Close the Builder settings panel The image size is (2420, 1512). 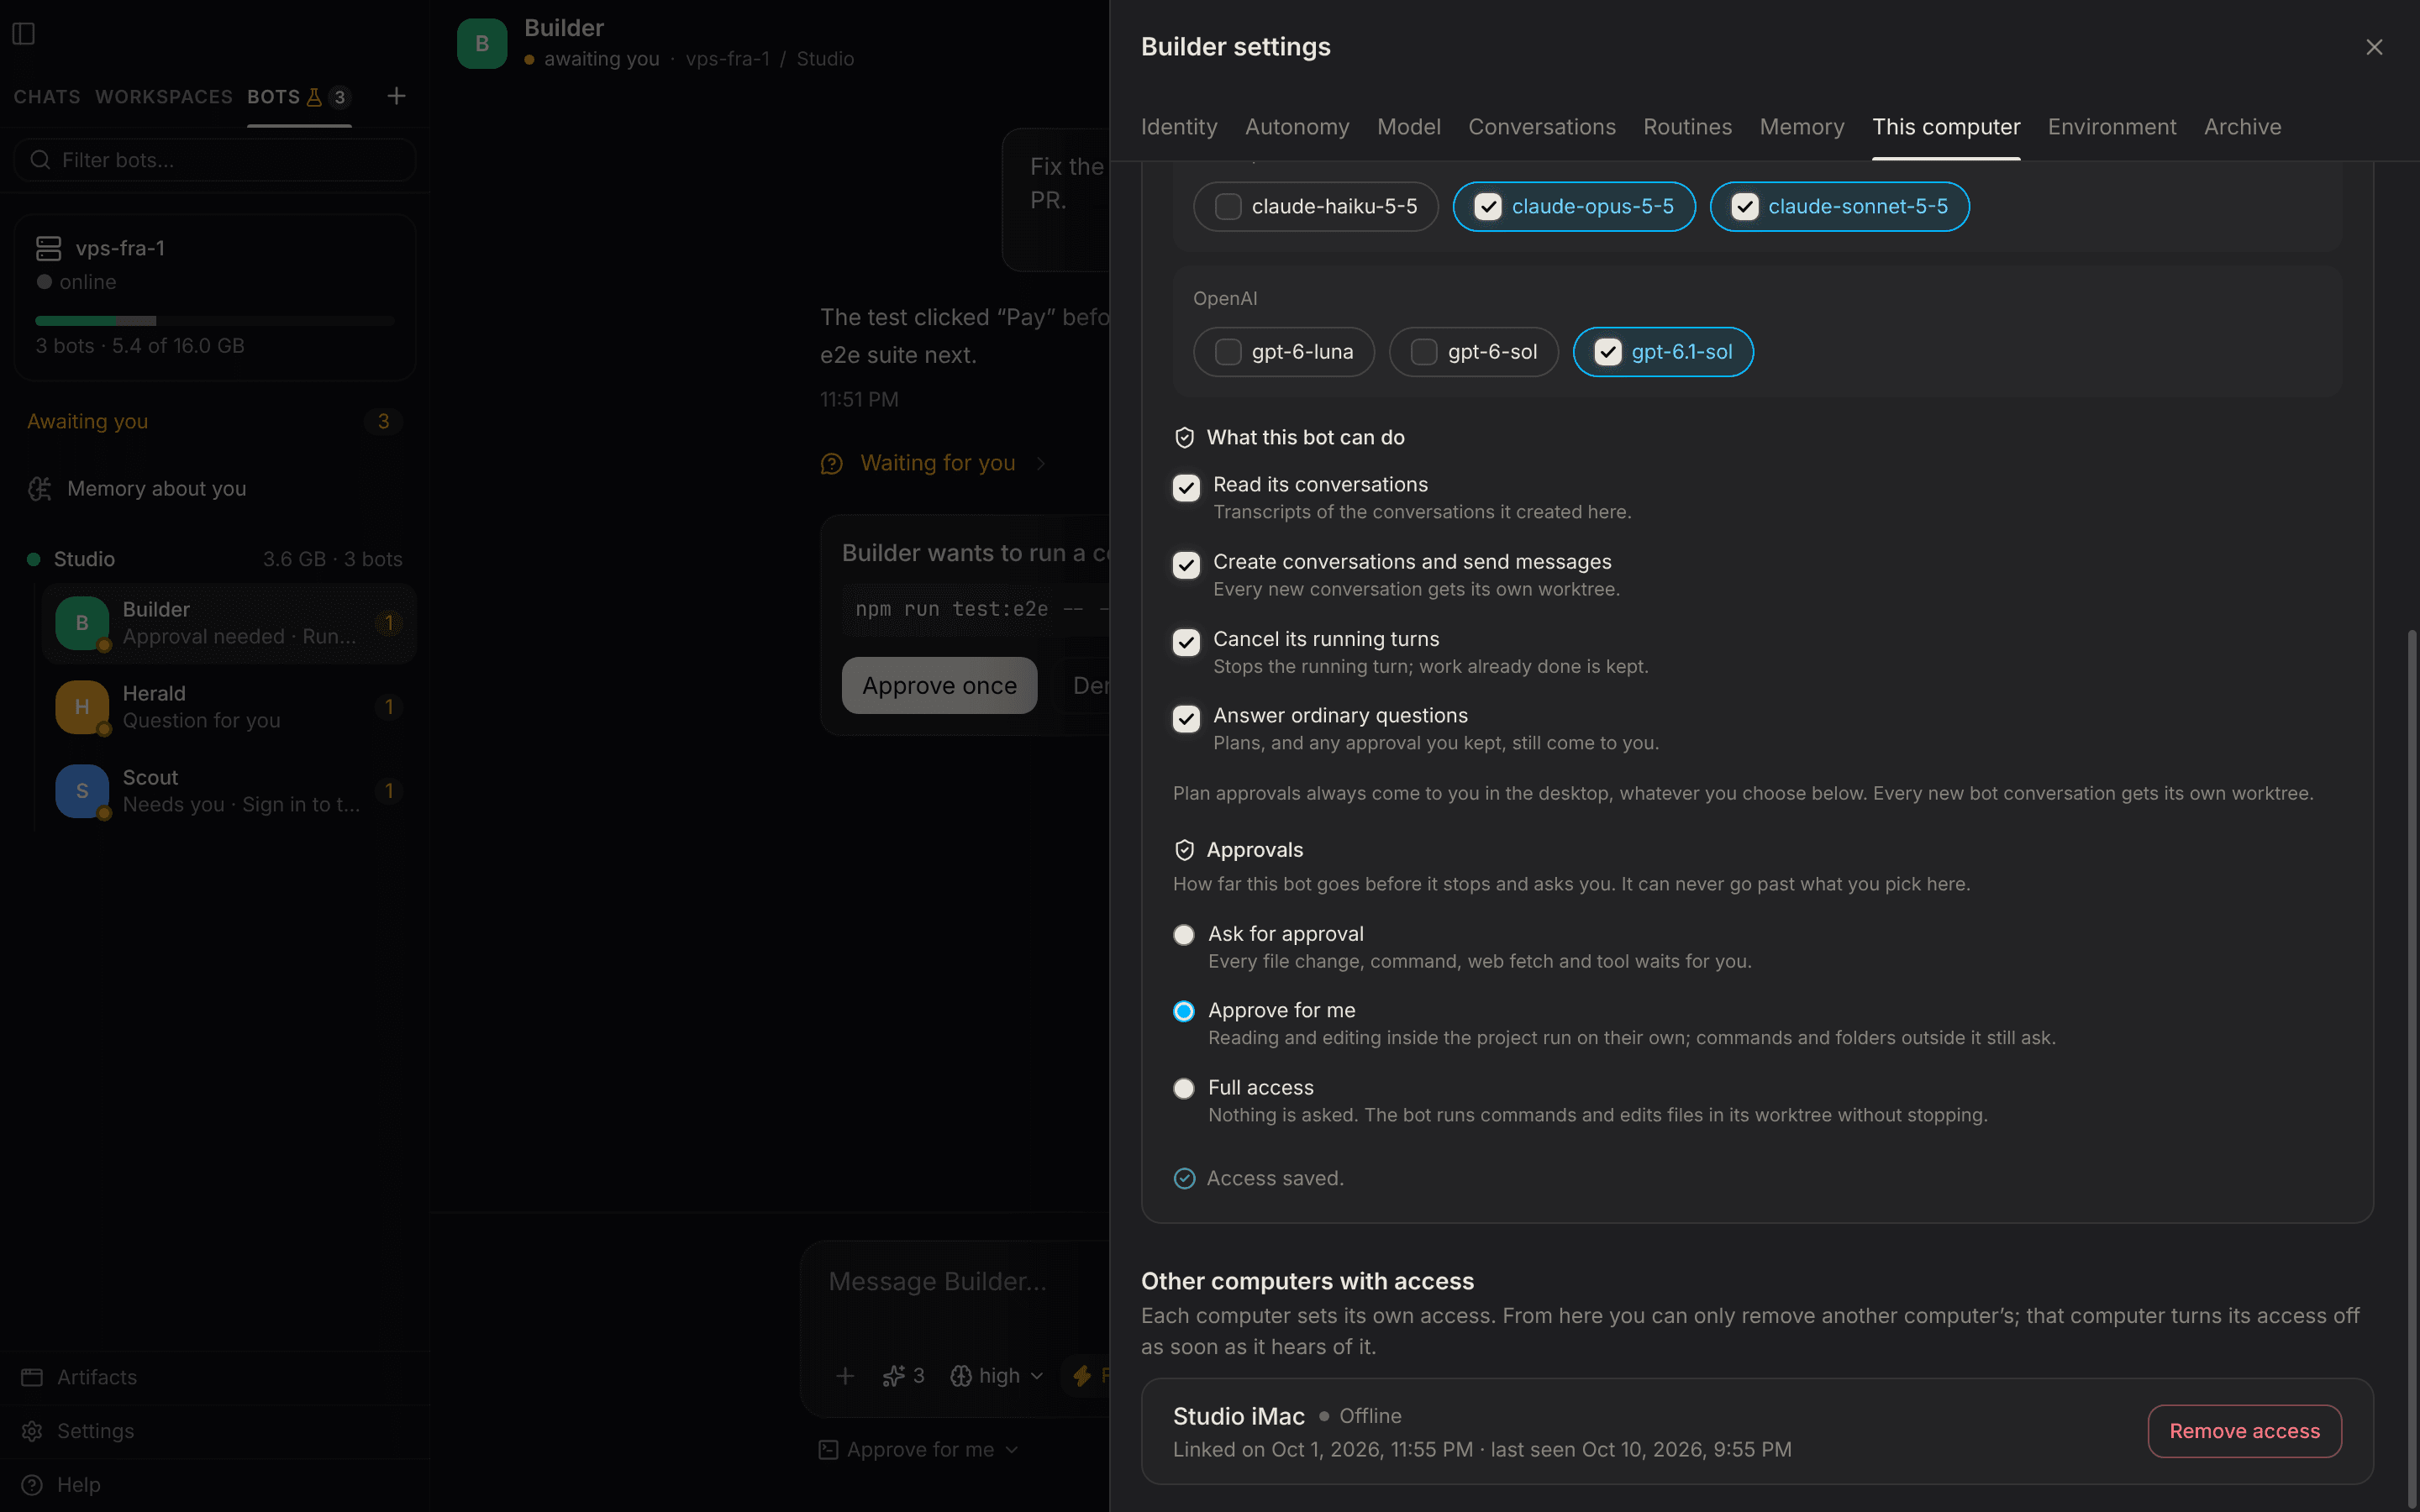click(x=2374, y=47)
